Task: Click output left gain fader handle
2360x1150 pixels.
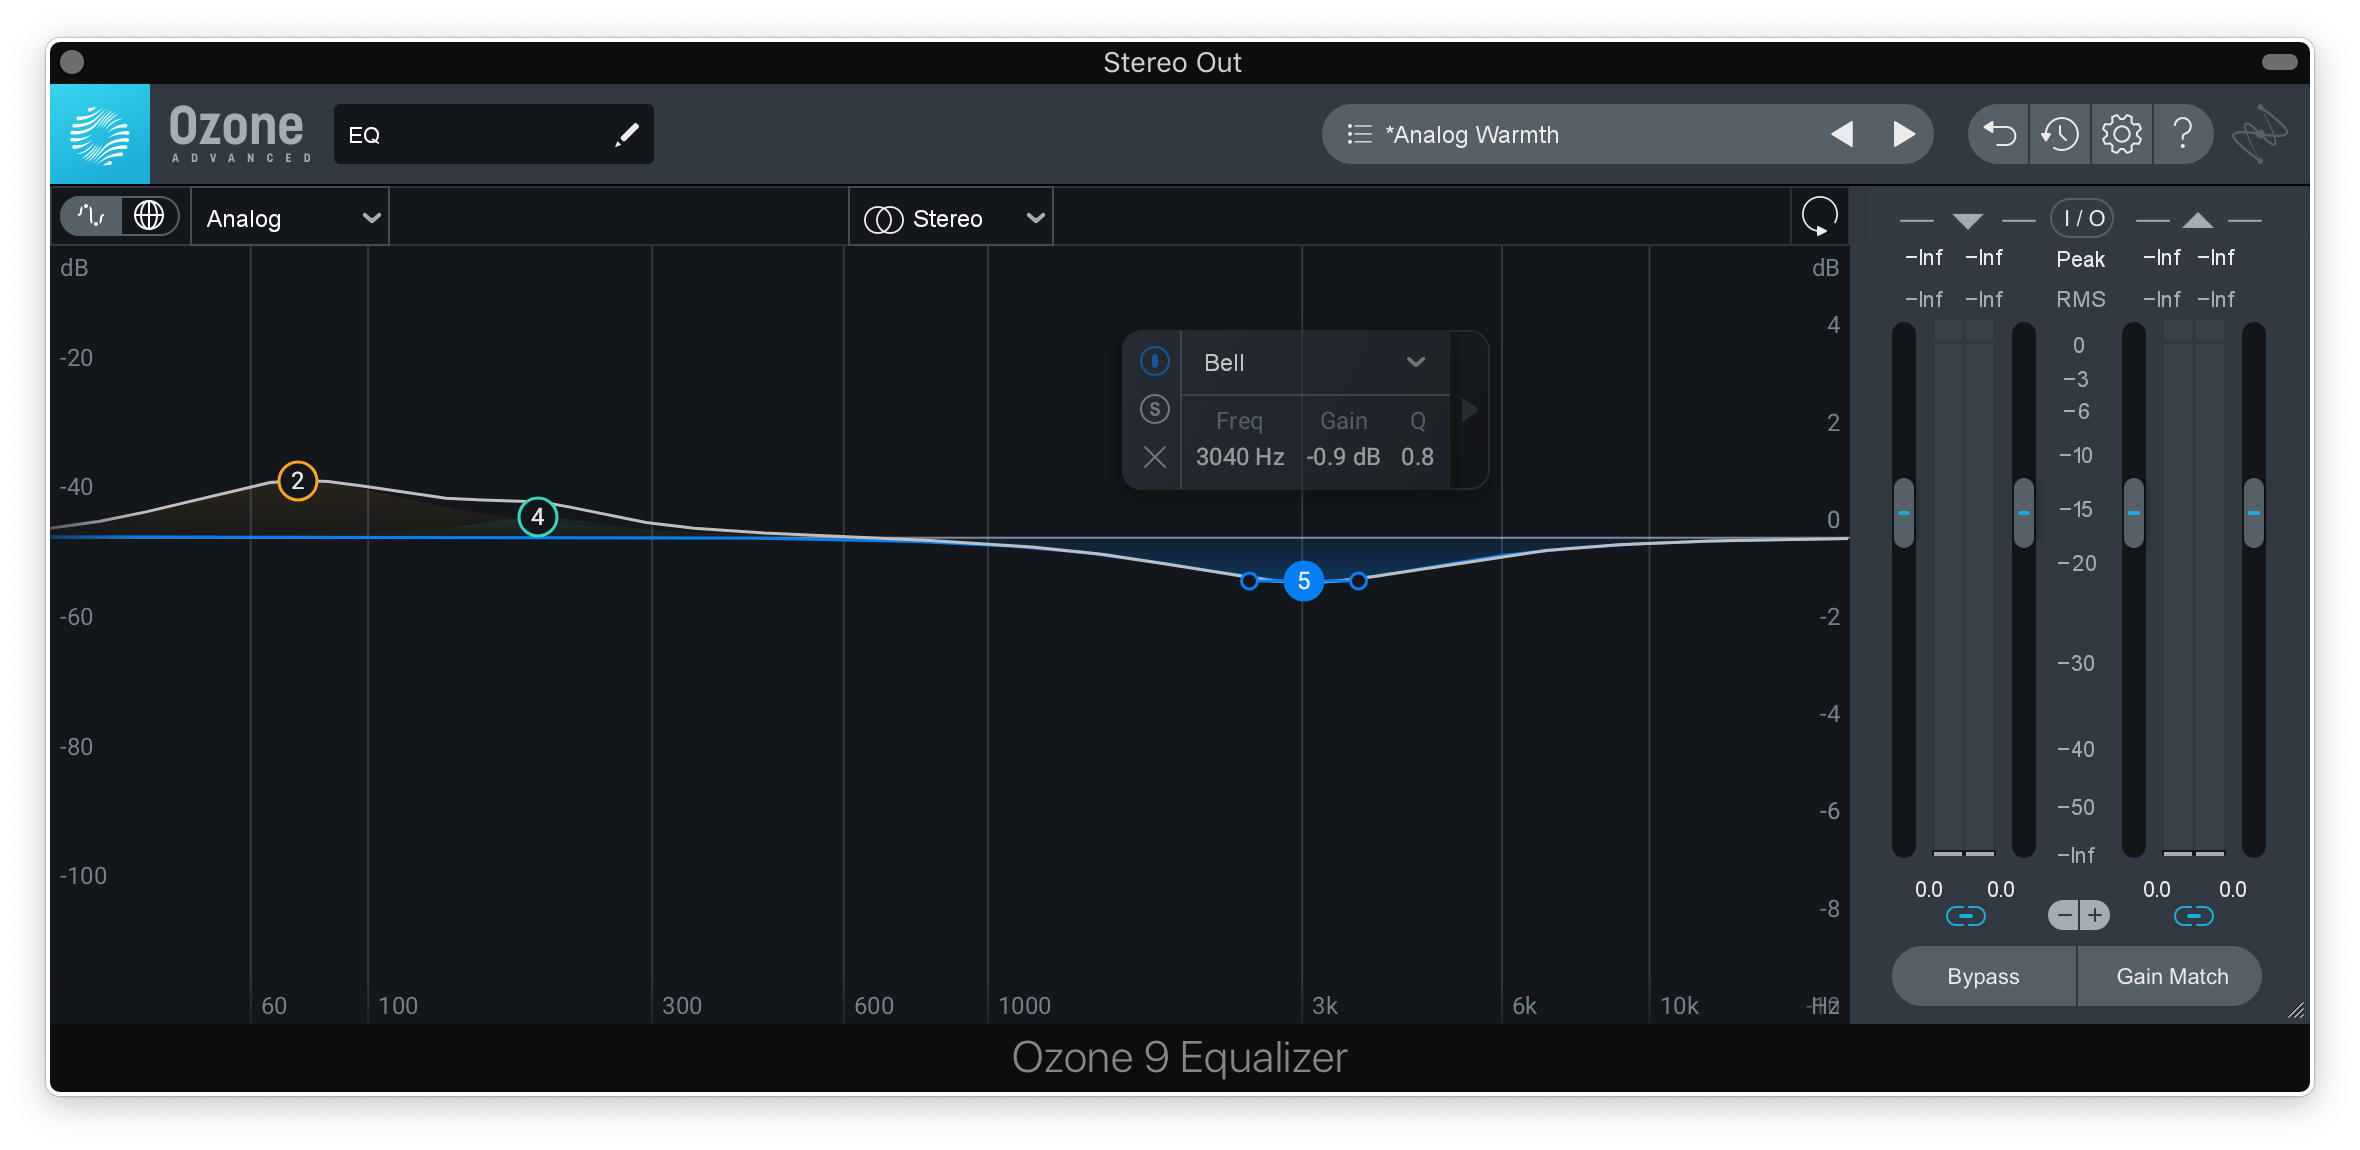Action: [2134, 513]
